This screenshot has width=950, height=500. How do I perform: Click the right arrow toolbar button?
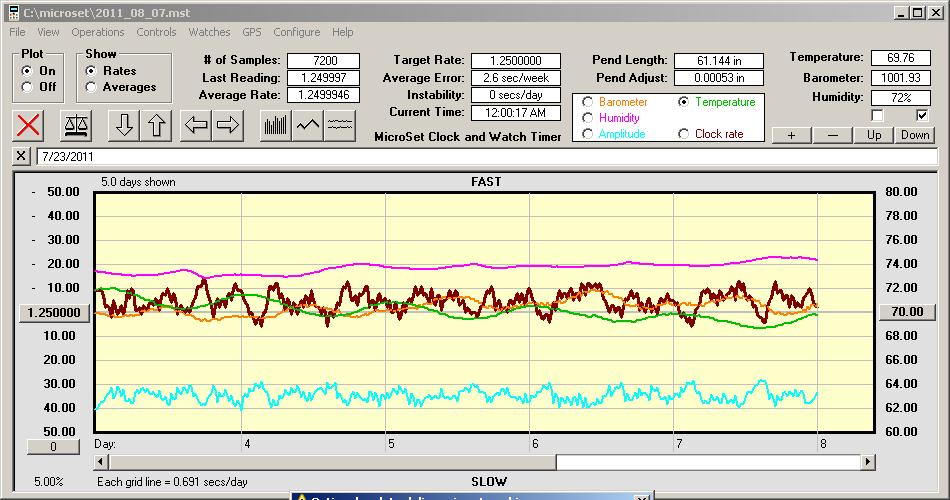pos(228,125)
